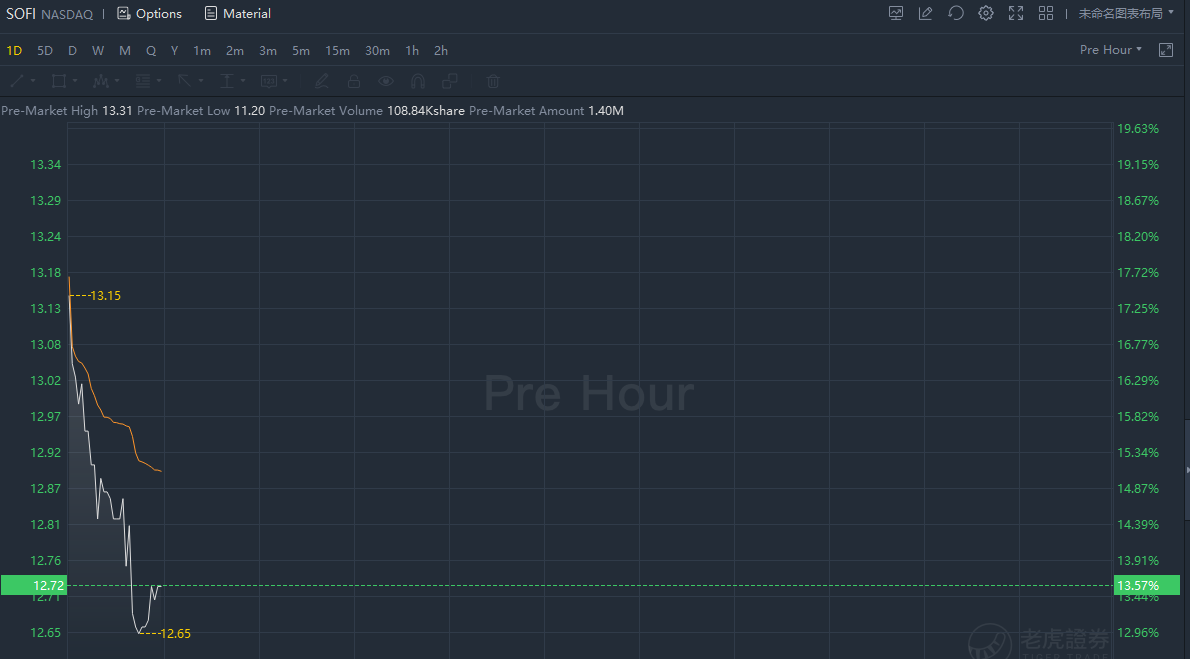Select the 123 text annotation tool
Viewport: 1190px width, 659px height.
[x=269, y=80]
